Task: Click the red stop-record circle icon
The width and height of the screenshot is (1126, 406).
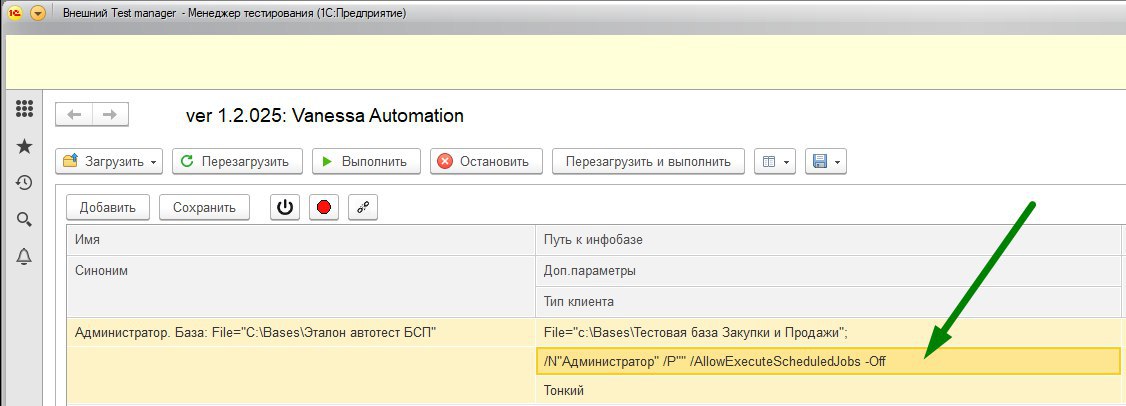Action: 324,208
